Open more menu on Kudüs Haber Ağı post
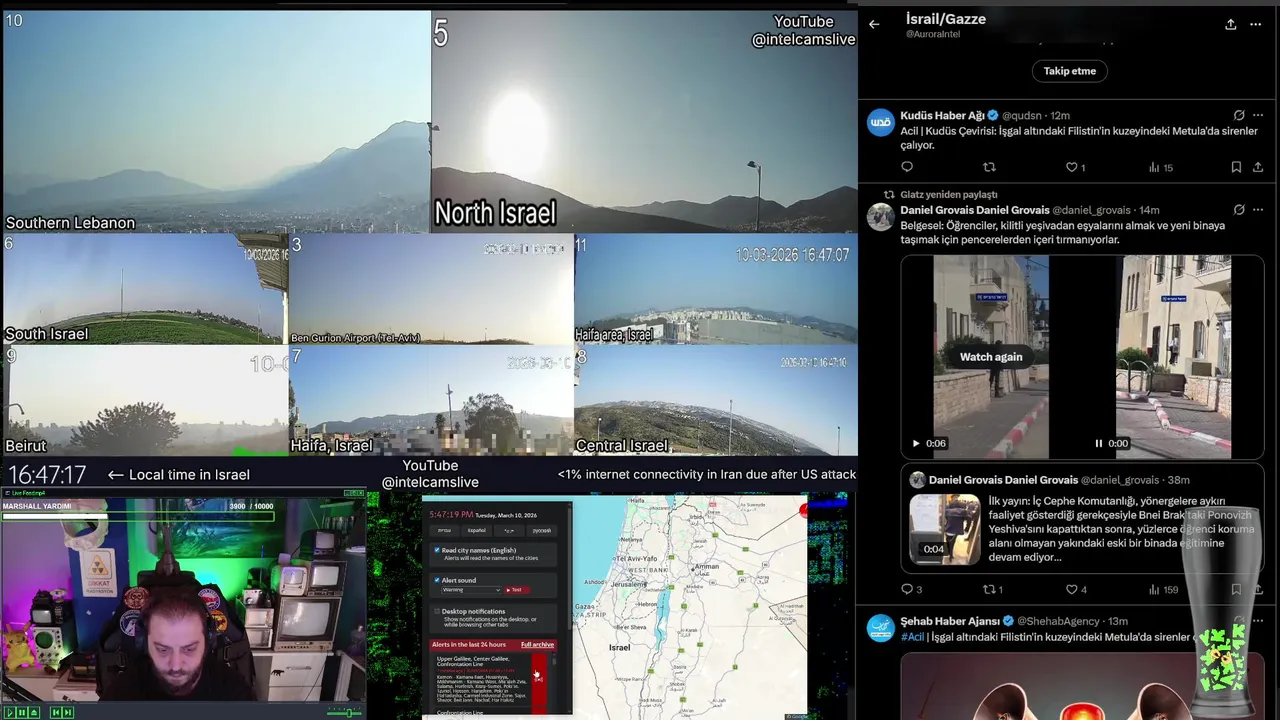1280x720 pixels. click(1258, 116)
